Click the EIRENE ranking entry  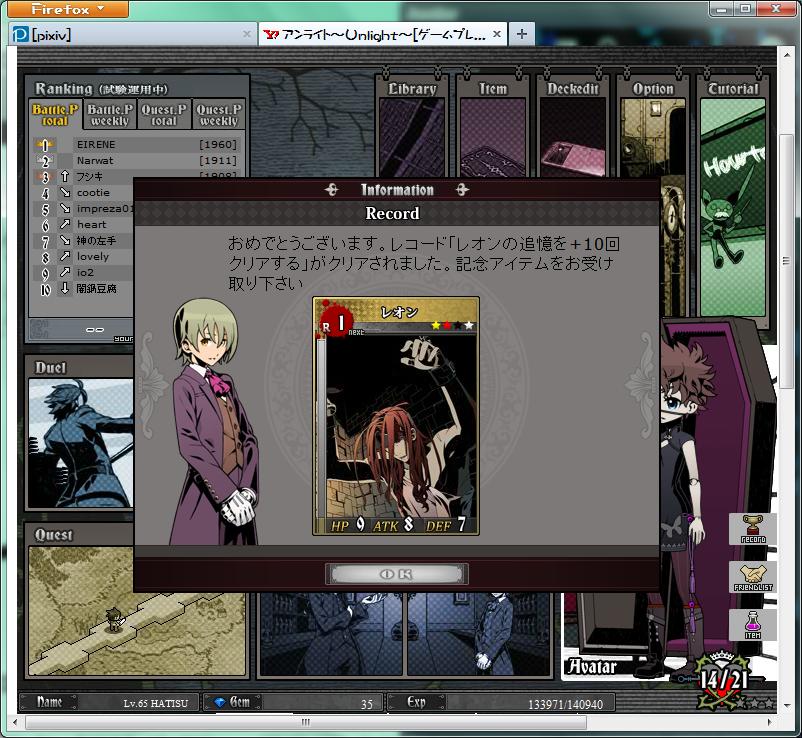point(137,145)
